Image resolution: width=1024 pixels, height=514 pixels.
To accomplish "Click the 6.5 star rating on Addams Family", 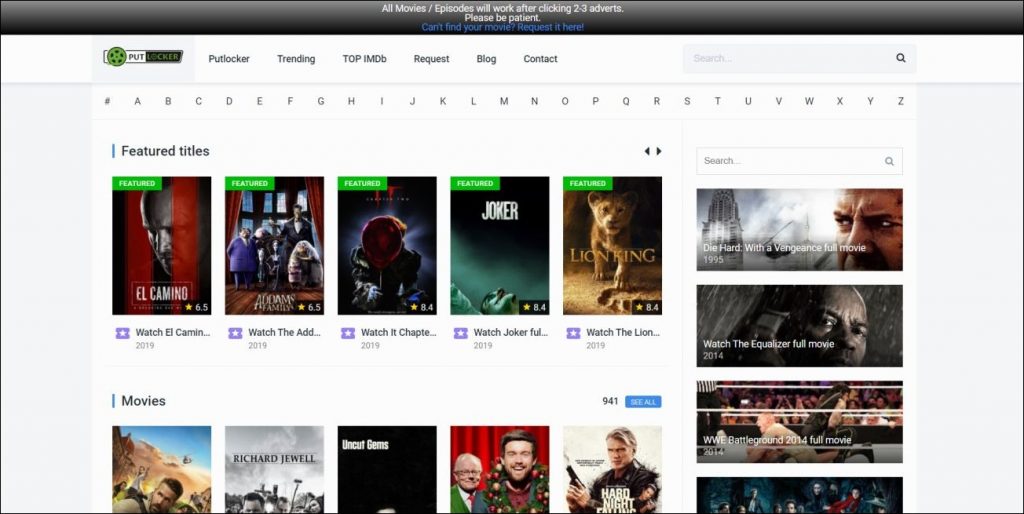I will [x=310, y=307].
